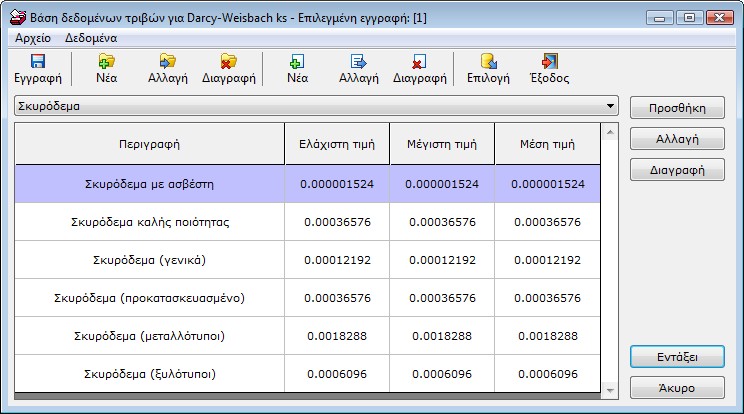744x414 pixels.
Task: Click the Έξοδος exit icon
Action: coord(549,62)
